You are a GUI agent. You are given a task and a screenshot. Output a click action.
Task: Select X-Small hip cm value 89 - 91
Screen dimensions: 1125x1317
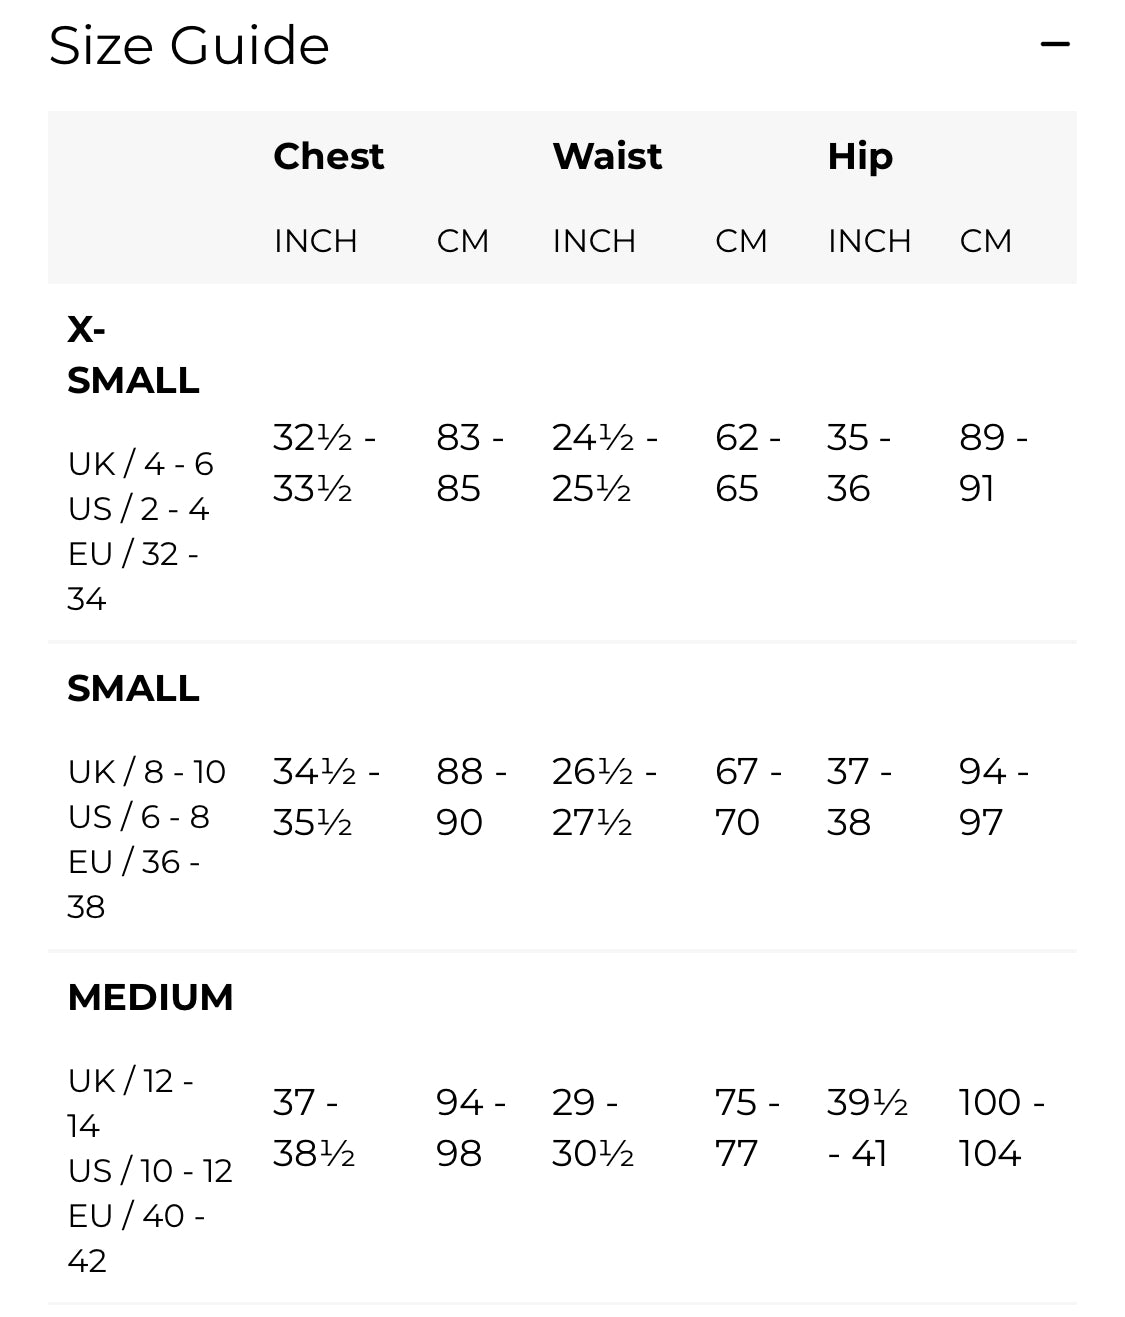993,463
